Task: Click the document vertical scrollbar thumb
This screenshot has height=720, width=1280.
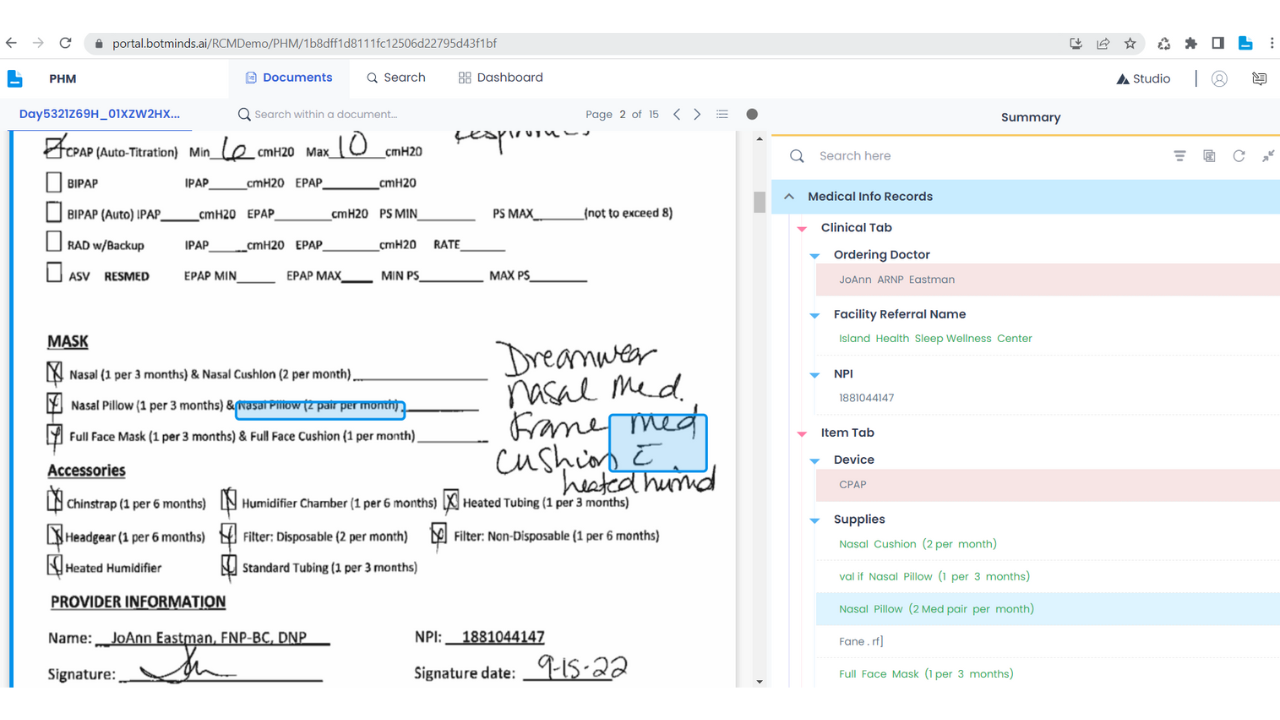Action: pyautogui.click(x=759, y=201)
